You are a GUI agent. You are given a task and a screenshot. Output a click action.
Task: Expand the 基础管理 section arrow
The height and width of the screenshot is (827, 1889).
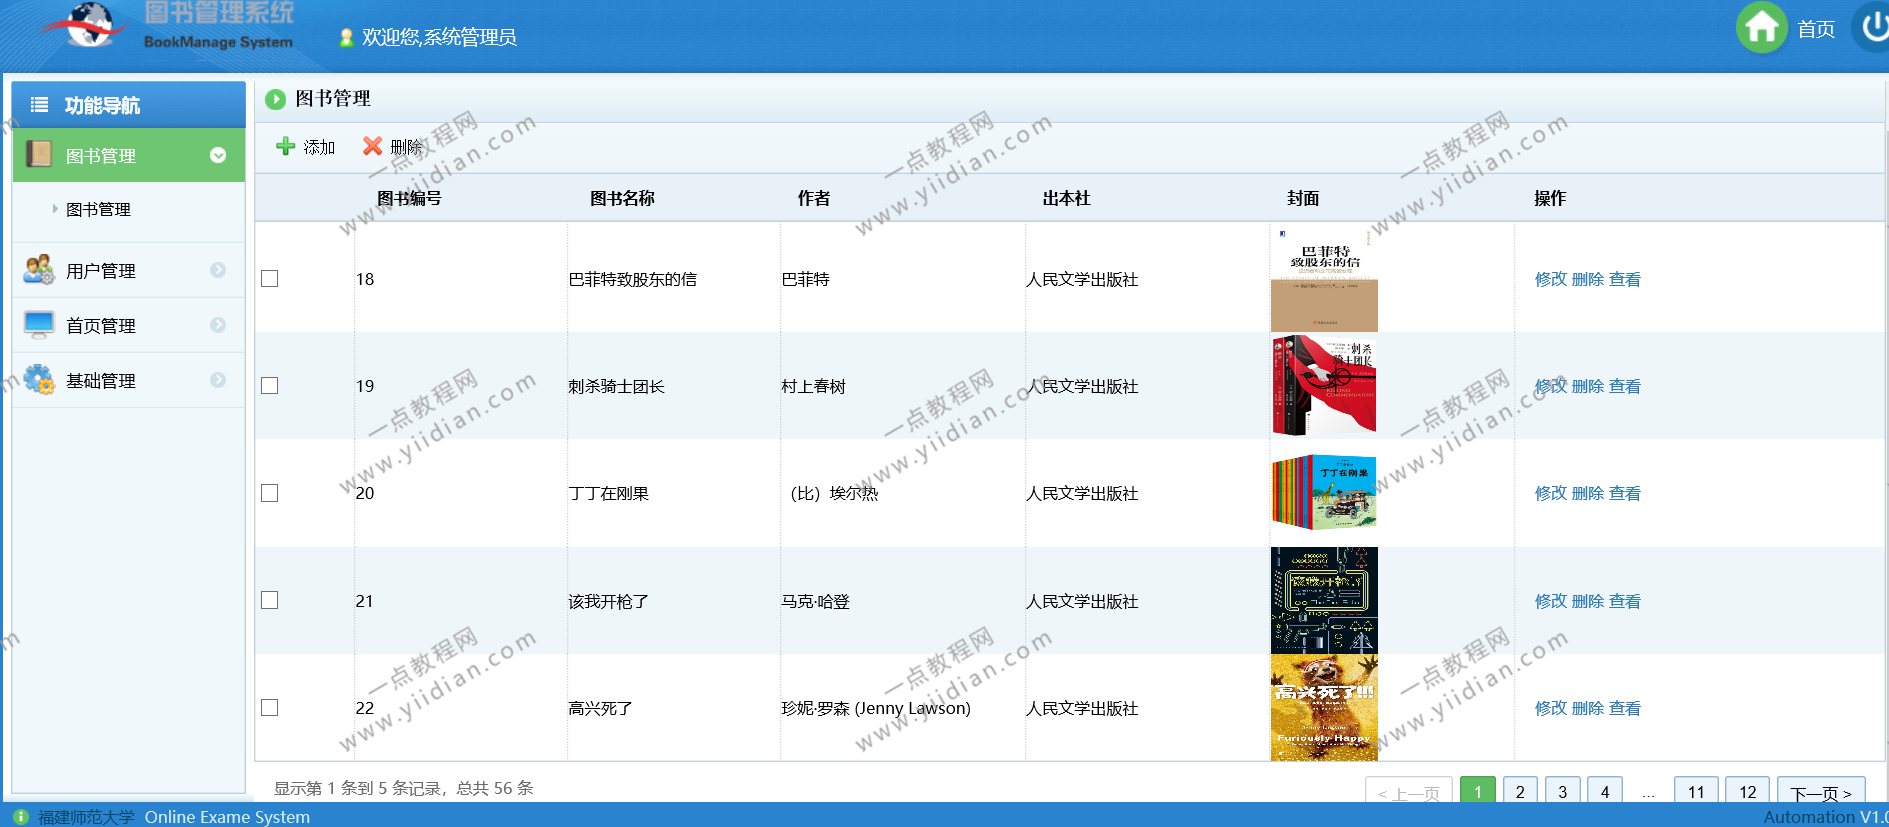(x=218, y=380)
